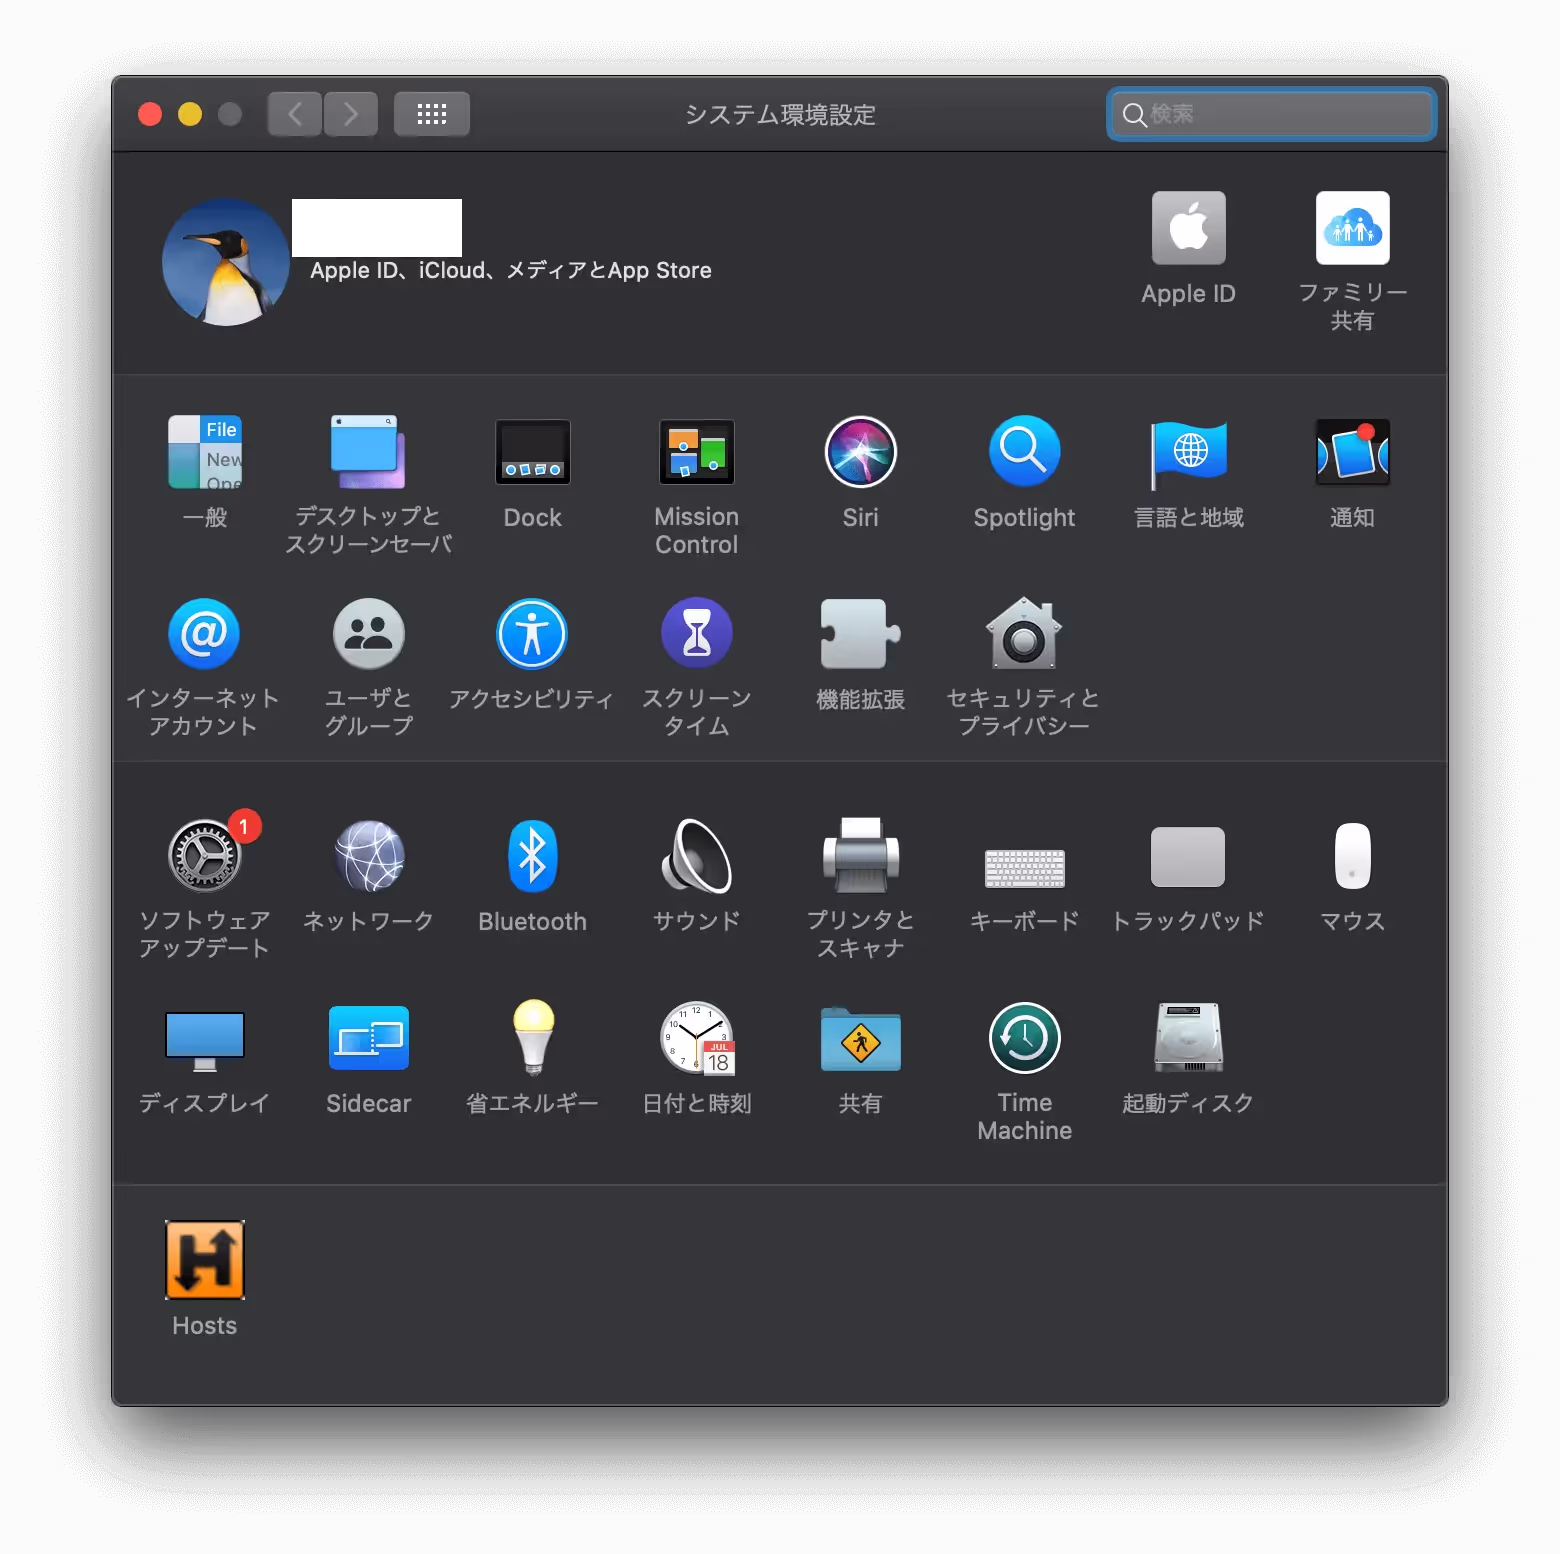
Task: Click the penguin user profile picture
Action: pyautogui.click(x=226, y=262)
